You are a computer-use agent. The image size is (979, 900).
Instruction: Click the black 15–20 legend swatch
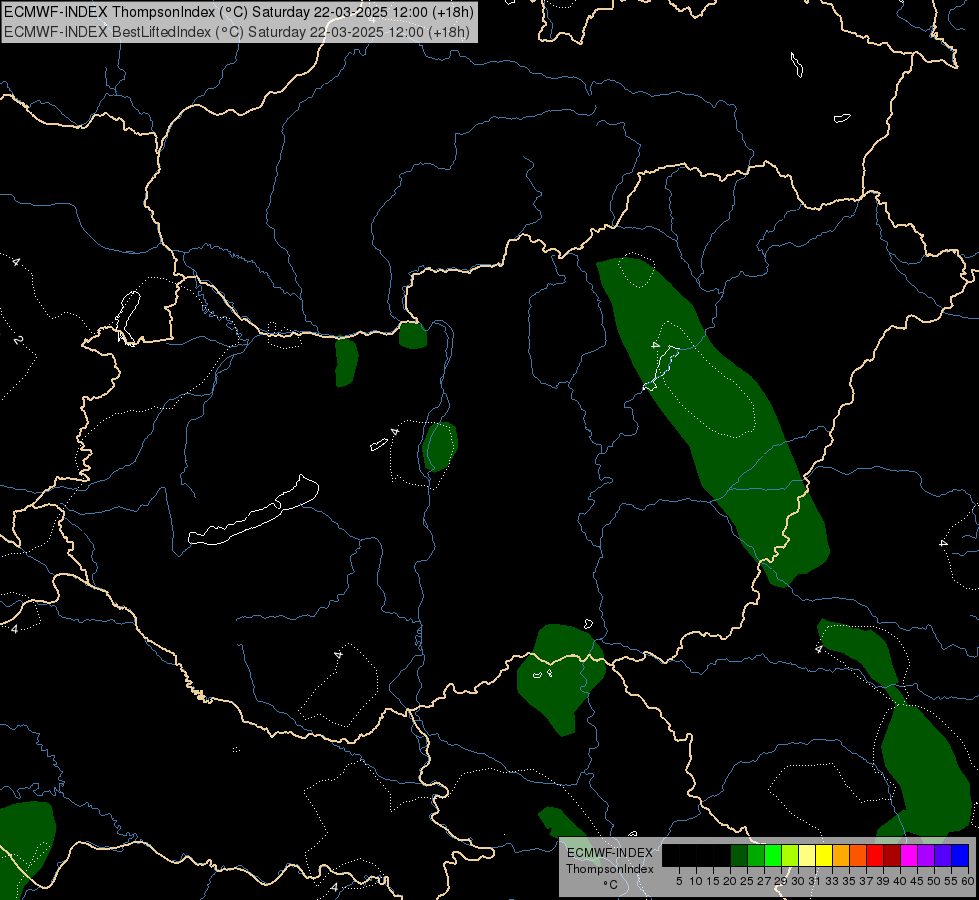point(722,855)
